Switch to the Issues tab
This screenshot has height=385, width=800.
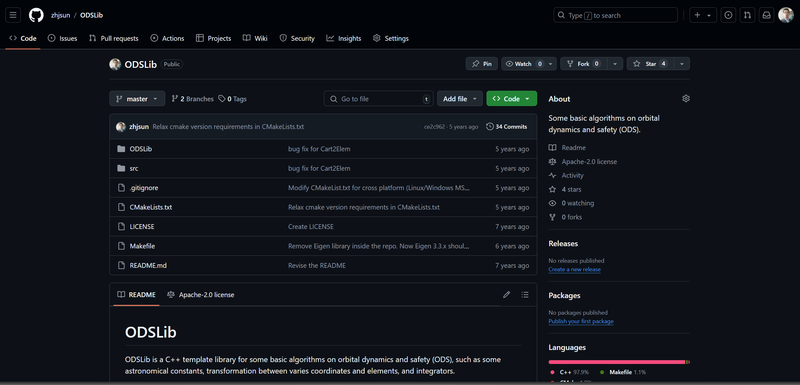[62, 38]
